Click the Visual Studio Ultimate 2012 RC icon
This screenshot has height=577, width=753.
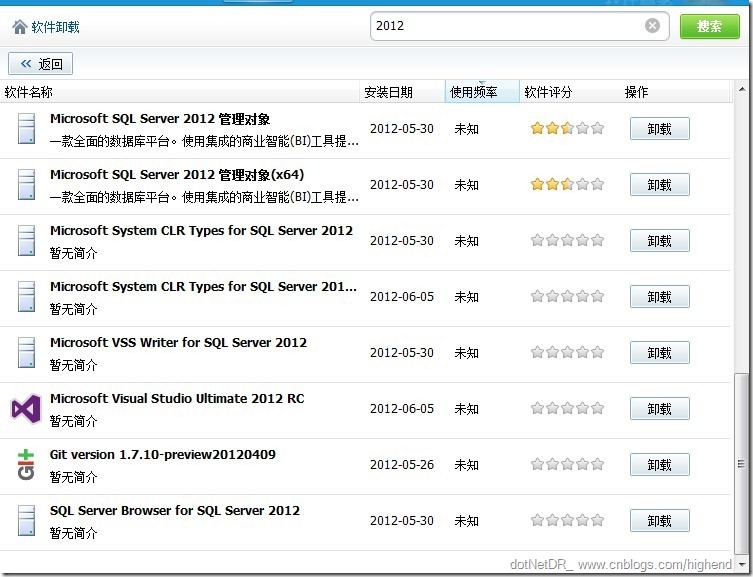click(x=26, y=409)
